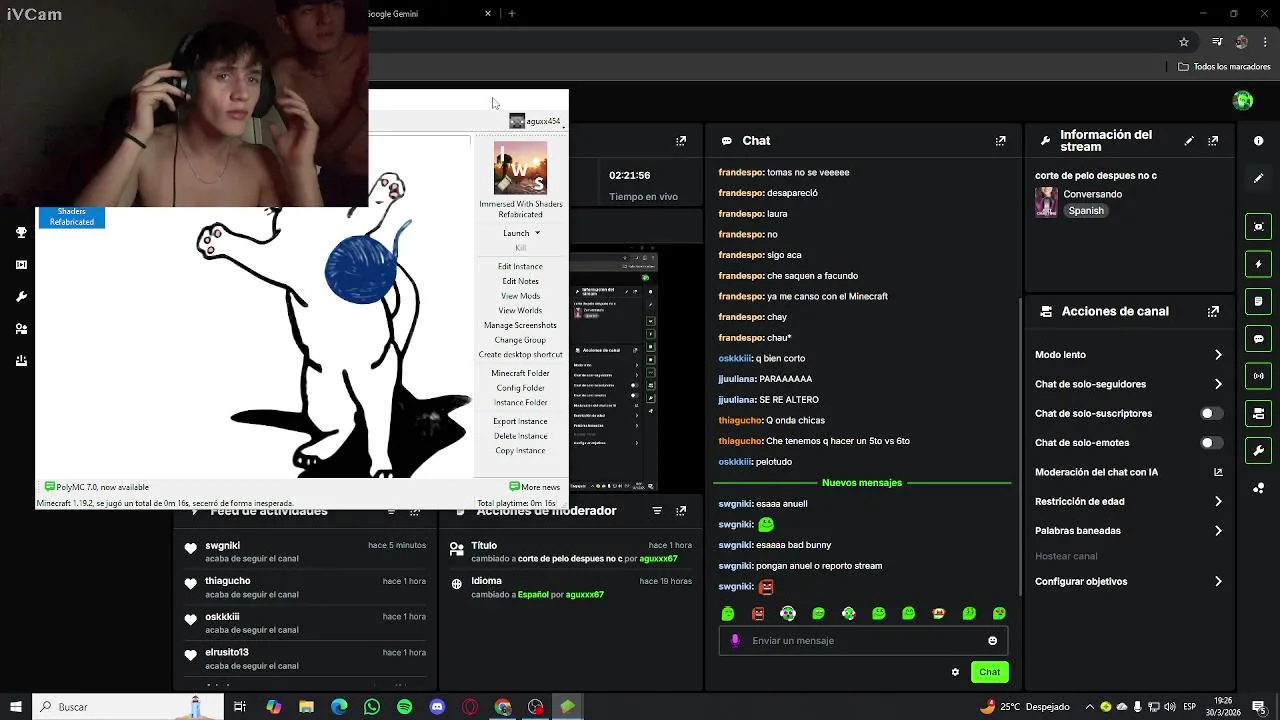
Task: Select Edit Notes in PolyMC menu
Action: (520, 281)
